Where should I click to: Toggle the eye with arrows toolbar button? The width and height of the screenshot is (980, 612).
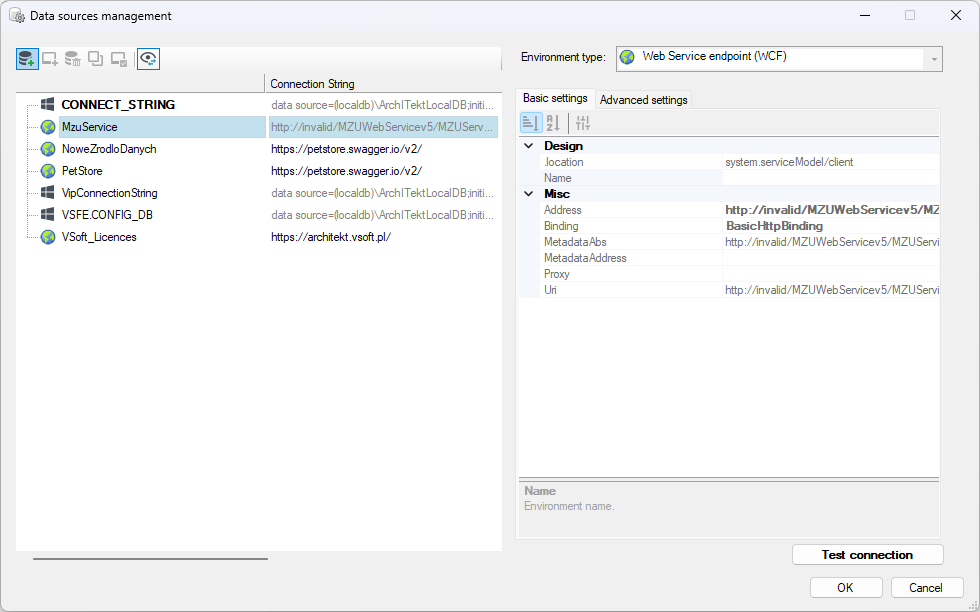pos(148,59)
